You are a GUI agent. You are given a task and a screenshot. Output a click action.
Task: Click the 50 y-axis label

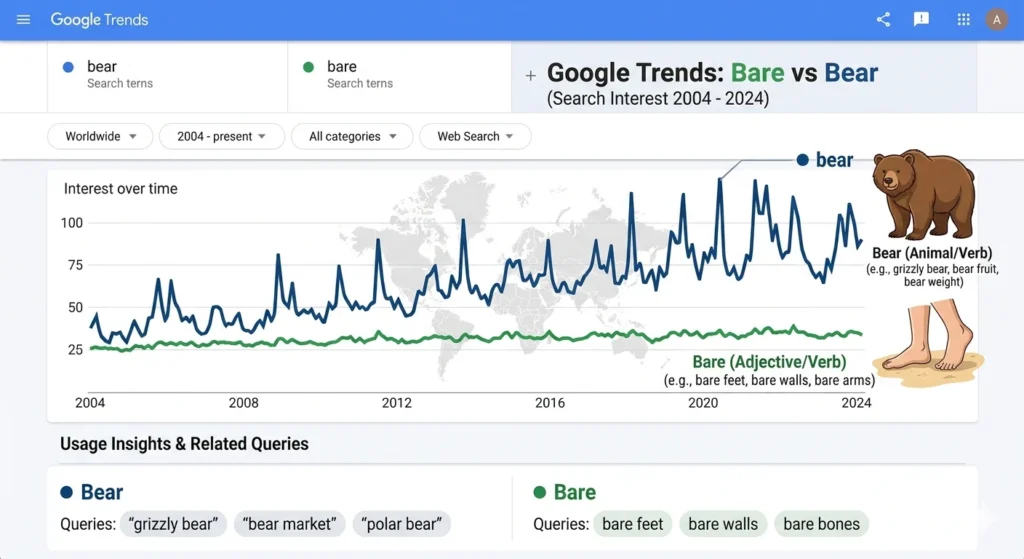75,308
